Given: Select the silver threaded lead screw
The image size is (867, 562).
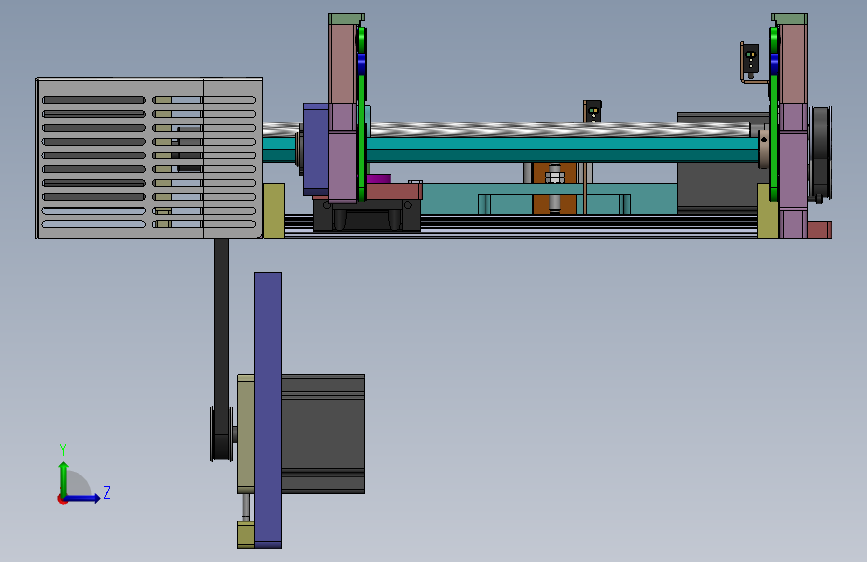Looking at the screenshot, I should coord(558,129).
